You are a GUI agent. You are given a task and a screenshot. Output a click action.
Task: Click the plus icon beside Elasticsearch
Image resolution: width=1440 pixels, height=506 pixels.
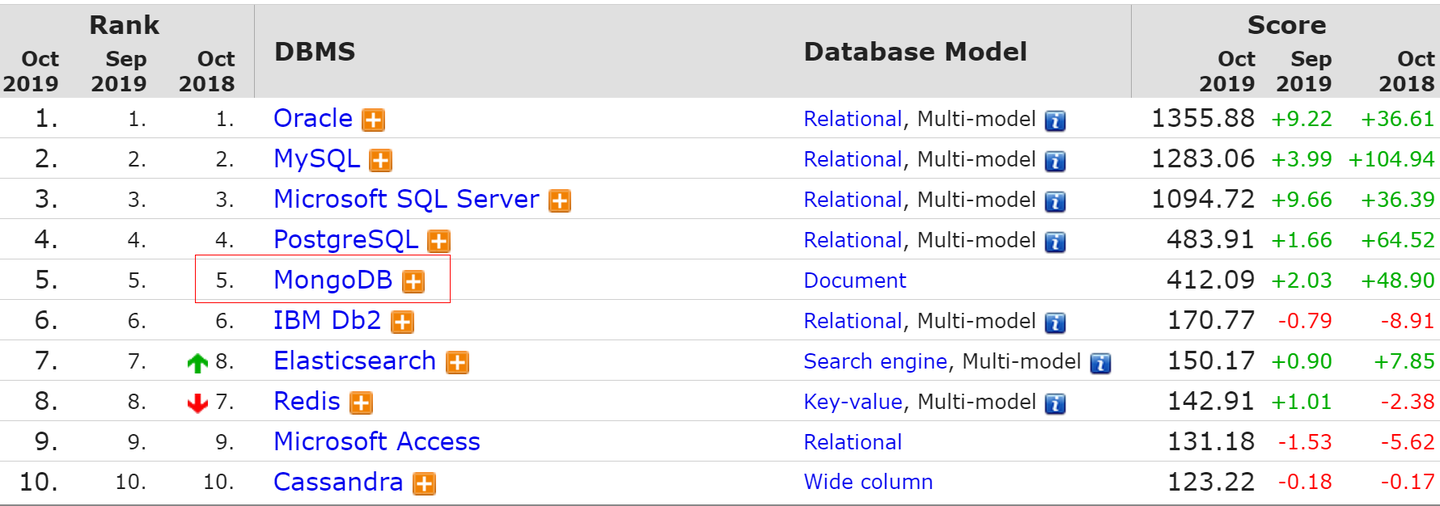pyautogui.click(x=457, y=363)
